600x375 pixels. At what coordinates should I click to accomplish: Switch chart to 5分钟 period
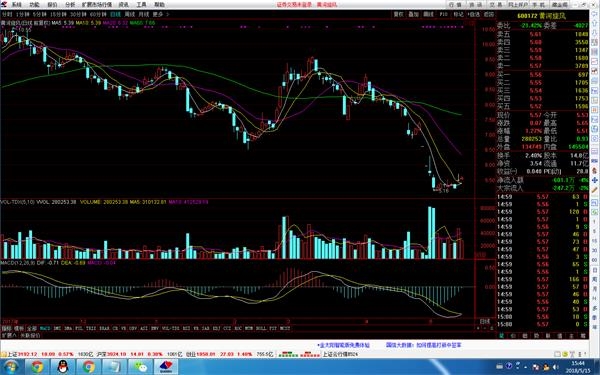click(x=39, y=14)
